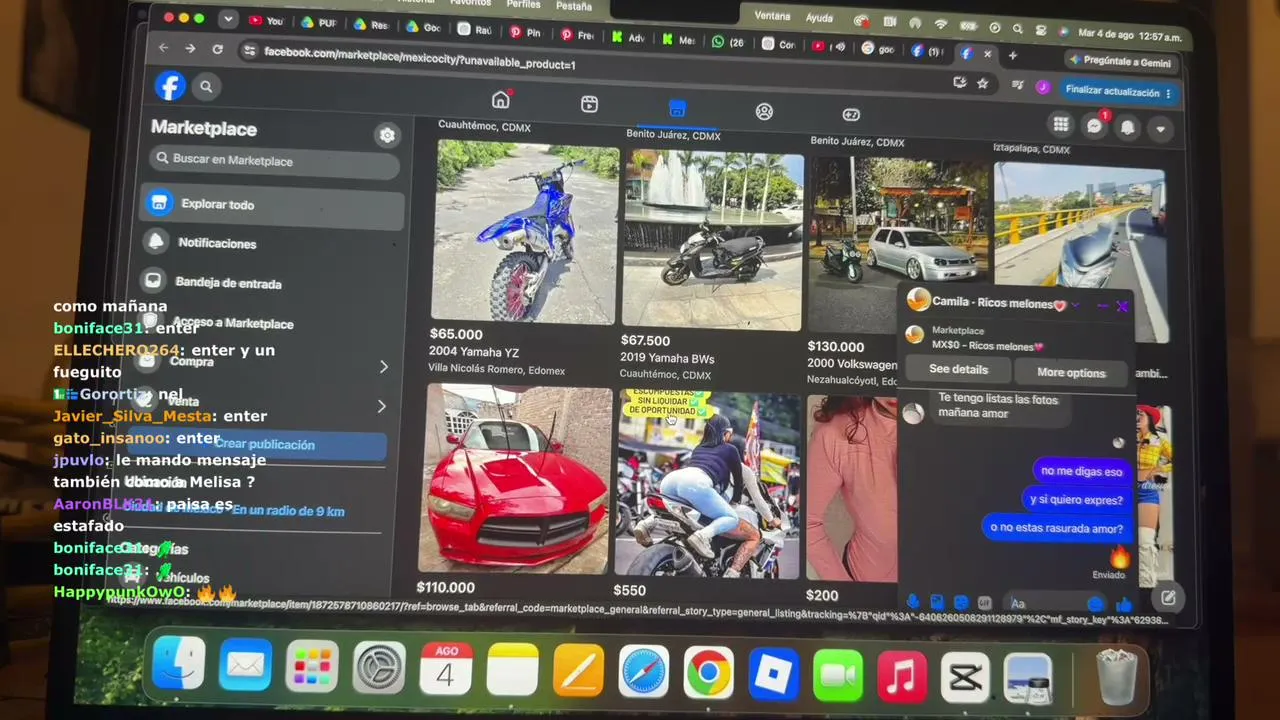The width and height of the screenshot is (1280, 720).
Task: Go back in Chrome history
Action: pos(163,48)
